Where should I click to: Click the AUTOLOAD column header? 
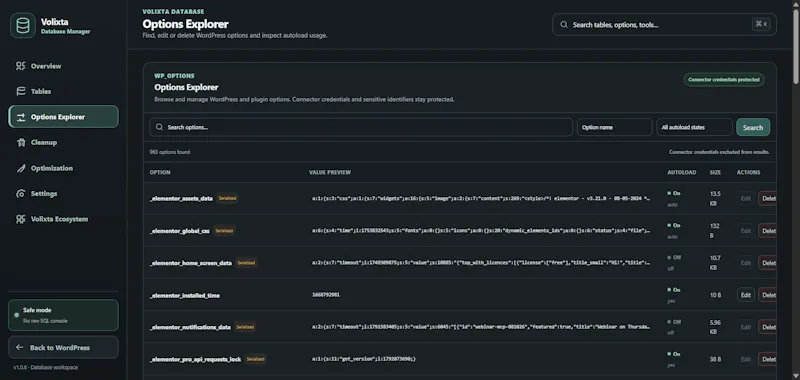(681, 172)
